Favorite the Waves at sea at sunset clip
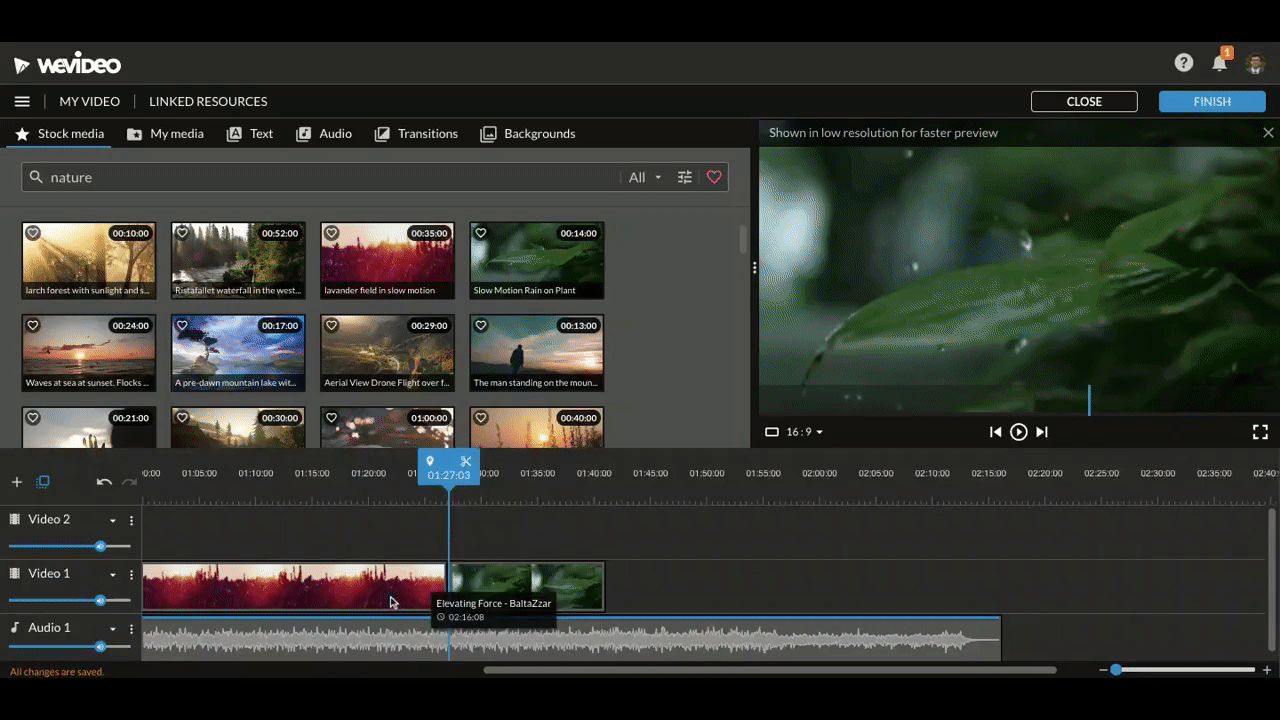Viewport: 1280px width, 720px height. tap(33, 325)
